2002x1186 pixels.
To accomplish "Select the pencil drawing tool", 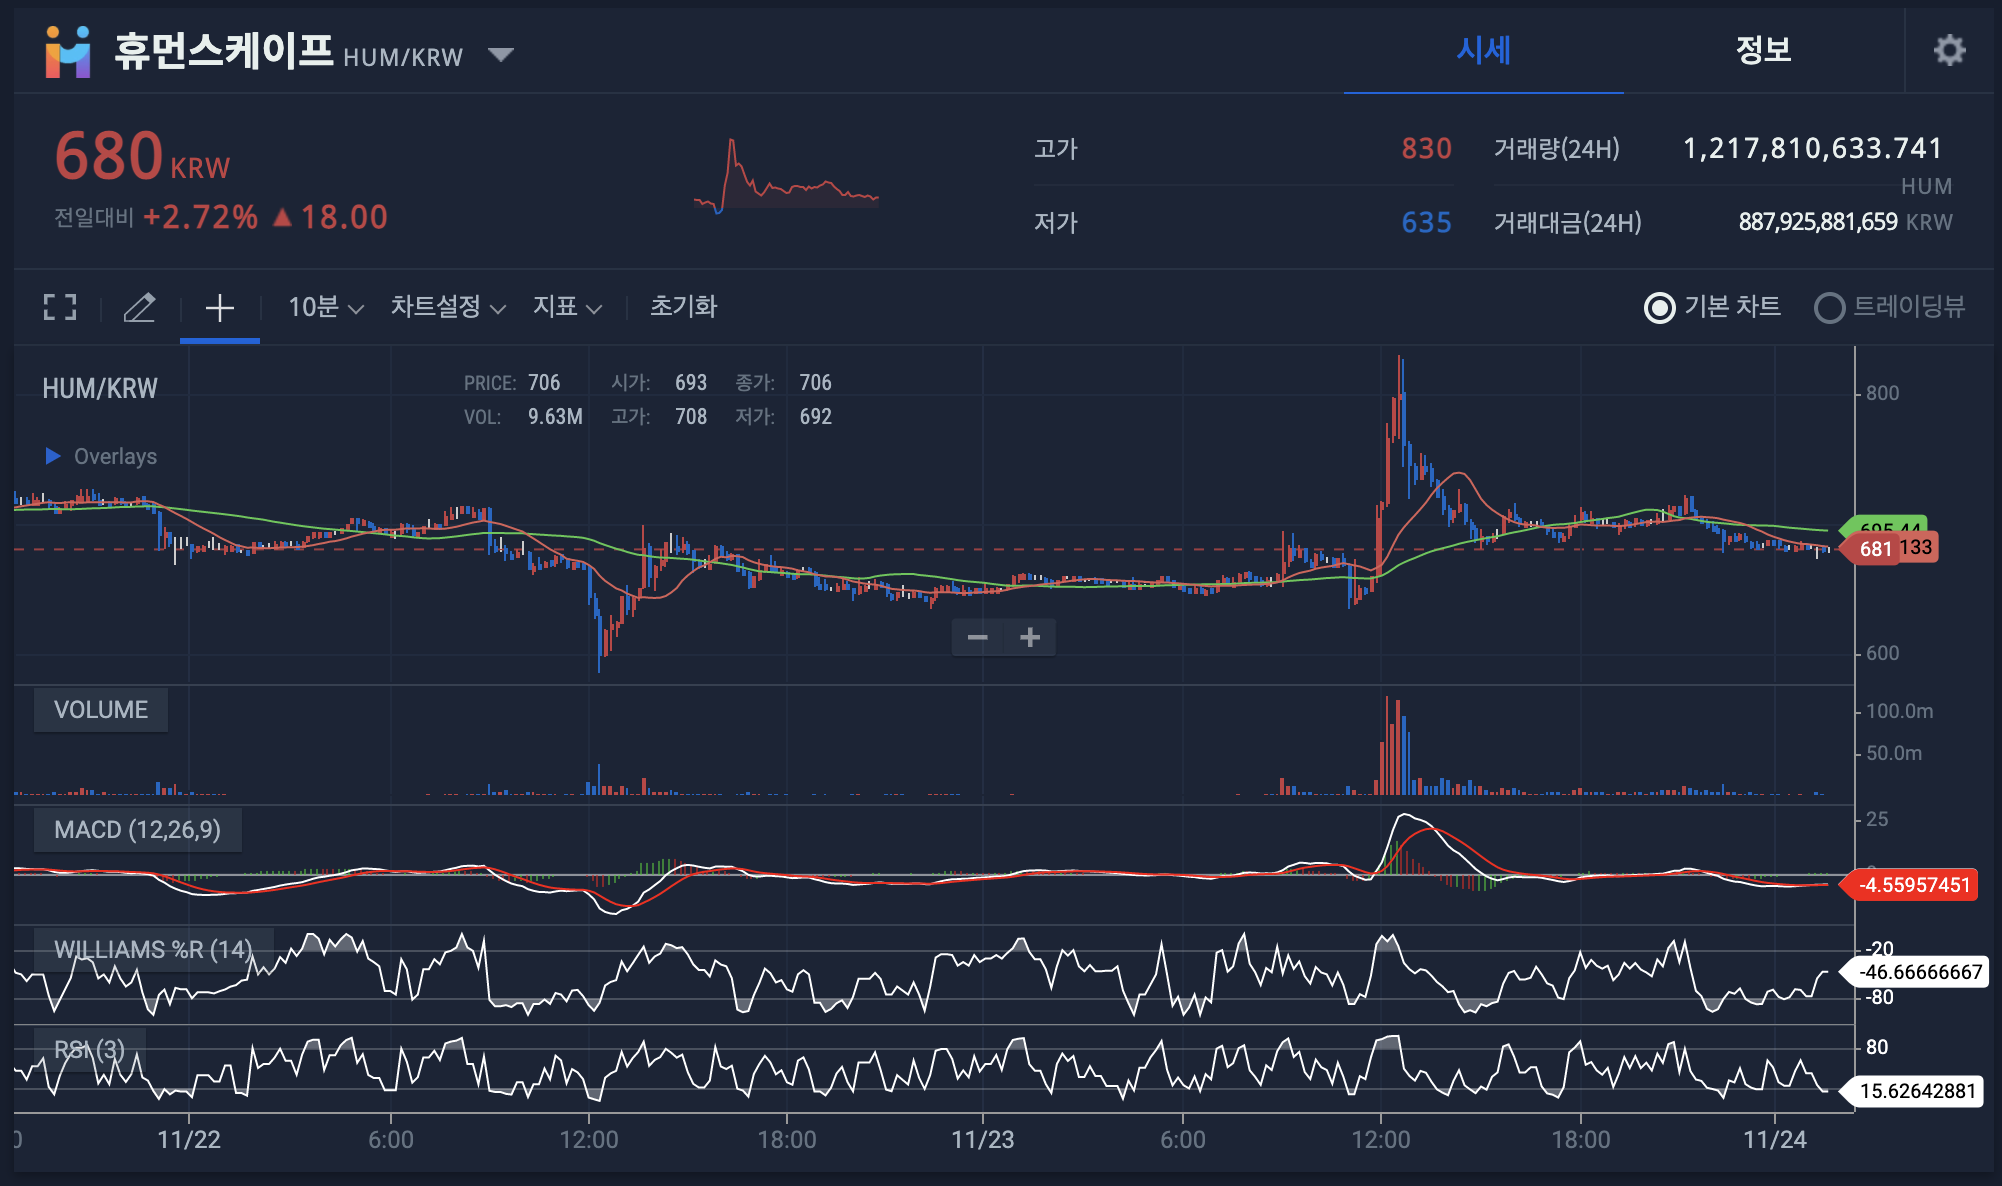I will click(139, 307).
